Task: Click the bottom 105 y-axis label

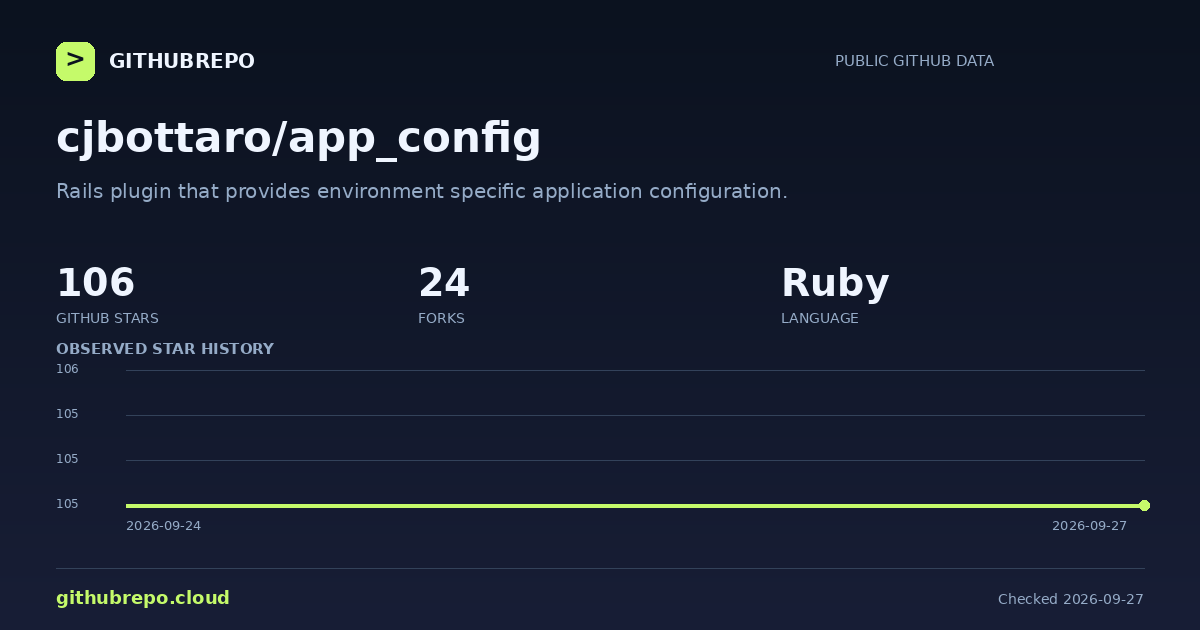Action: (x=67, y=504)
